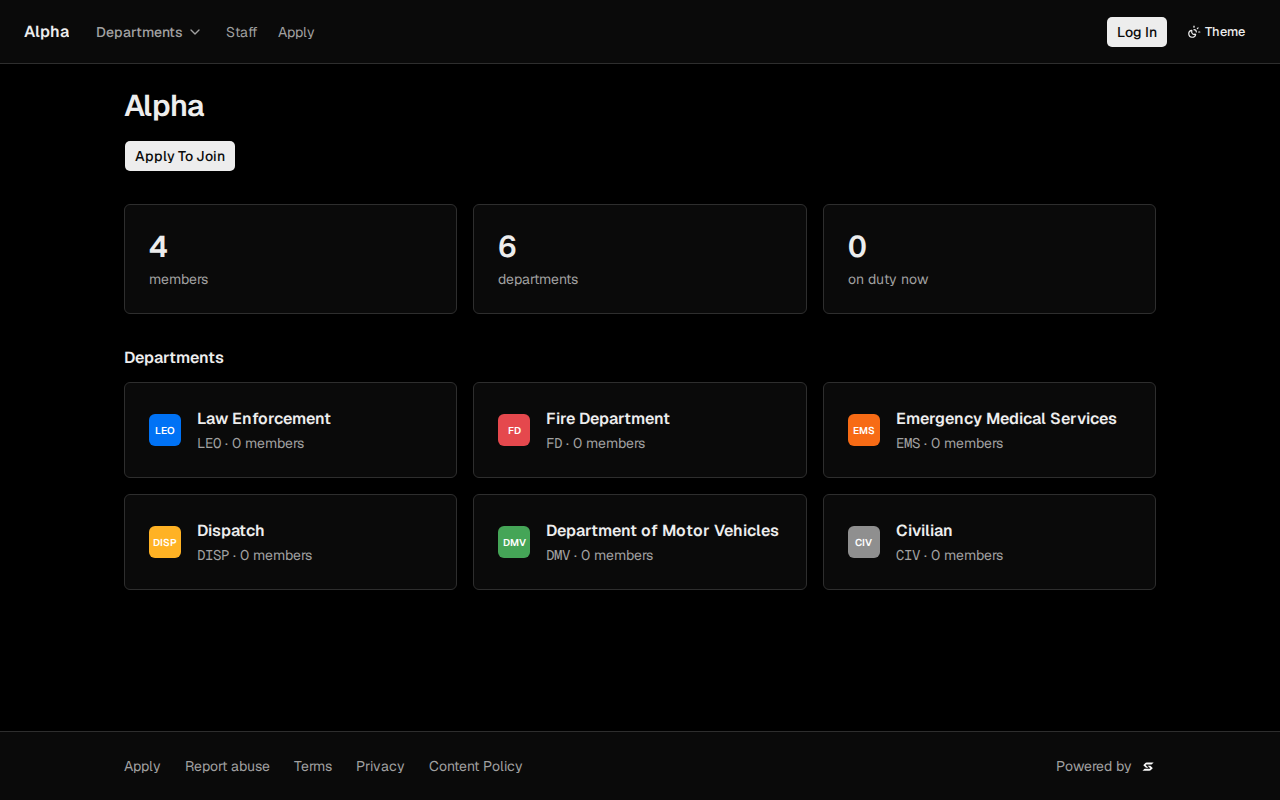This screenshot has width=1280, height=800.
Task: Click the Log In button
Action: (x=1137, y=32)
